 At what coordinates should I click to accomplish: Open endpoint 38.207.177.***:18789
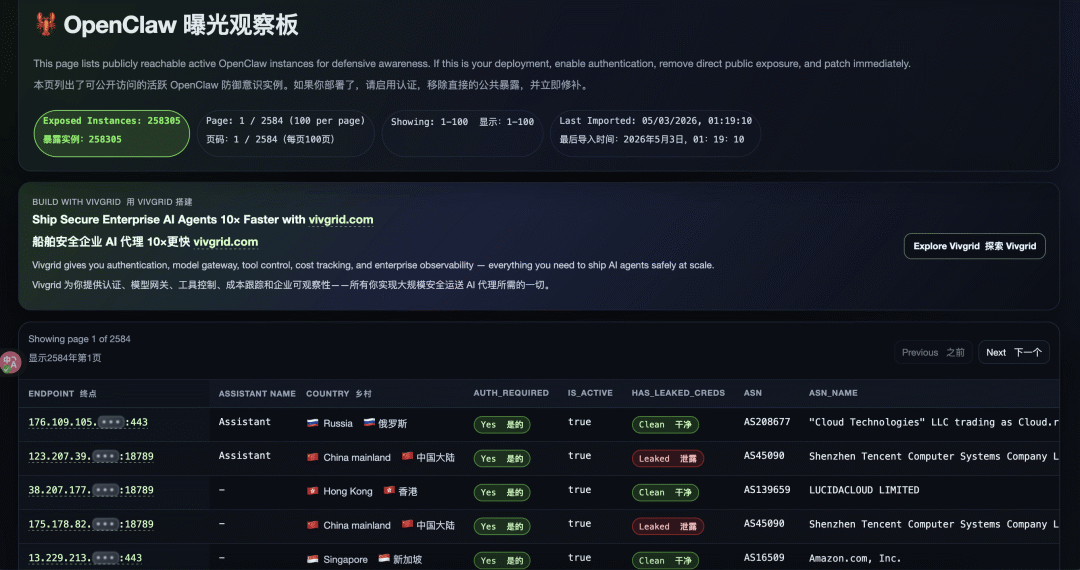point(91,490)
